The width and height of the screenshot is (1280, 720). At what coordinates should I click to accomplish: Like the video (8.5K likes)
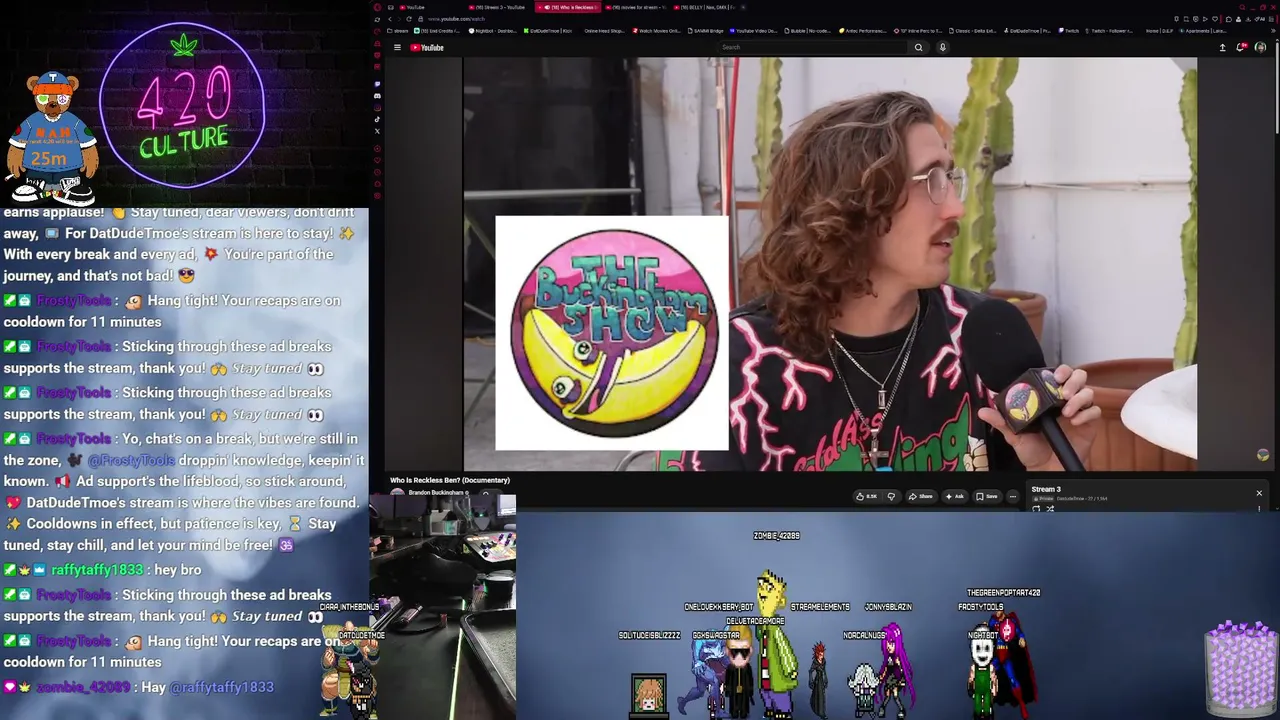pos(866,496)
